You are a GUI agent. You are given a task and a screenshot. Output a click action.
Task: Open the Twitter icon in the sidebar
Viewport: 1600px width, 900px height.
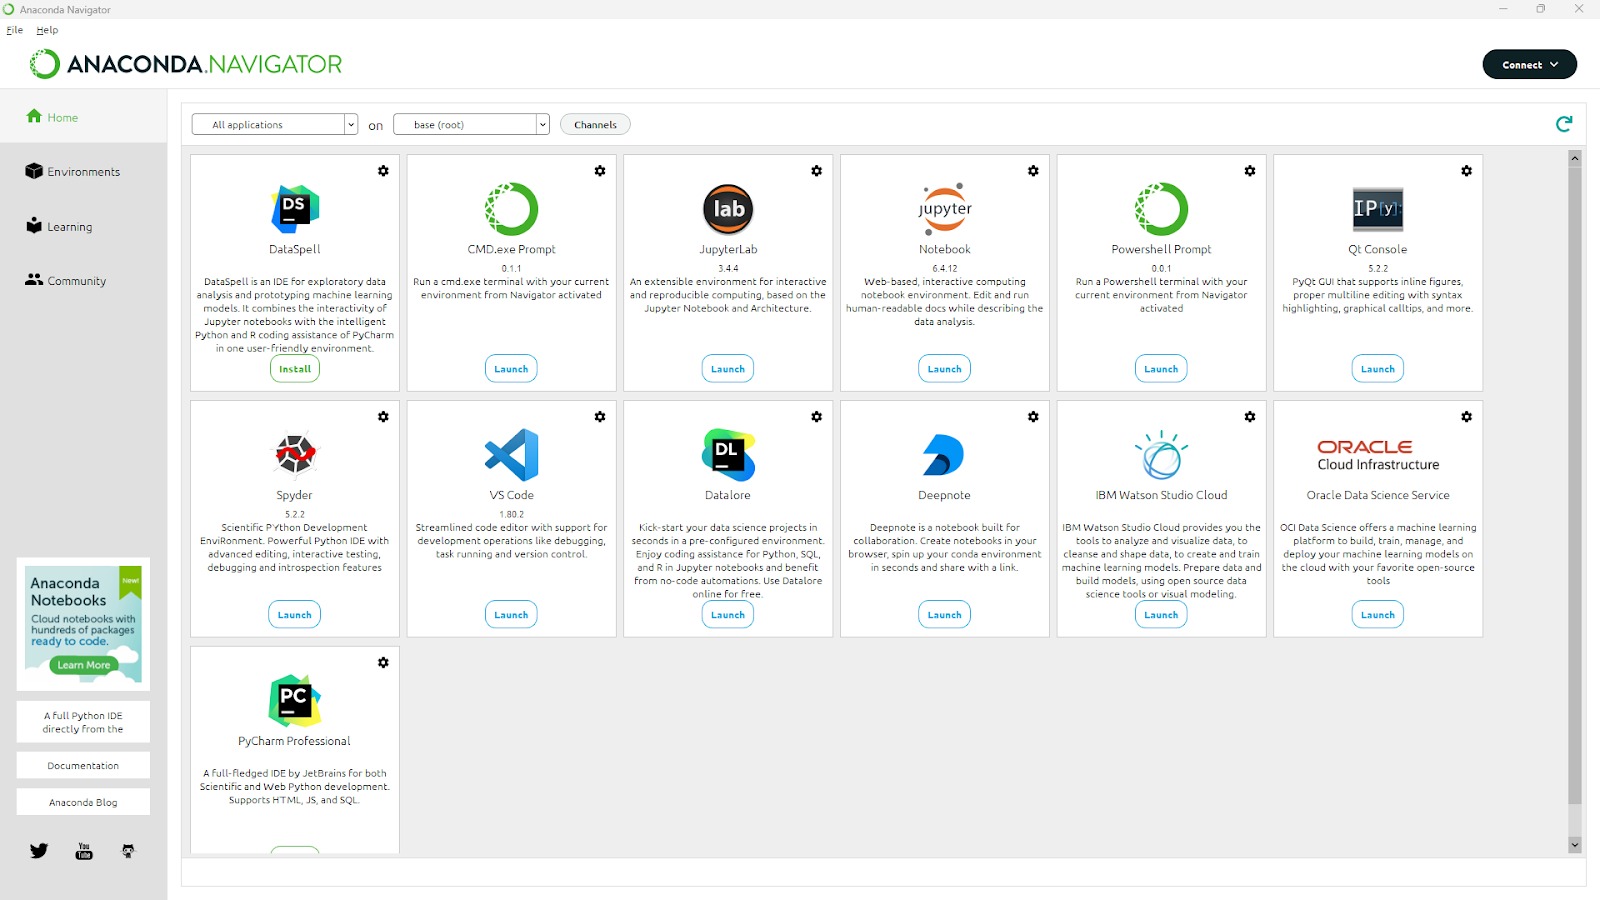coord(39,851)
